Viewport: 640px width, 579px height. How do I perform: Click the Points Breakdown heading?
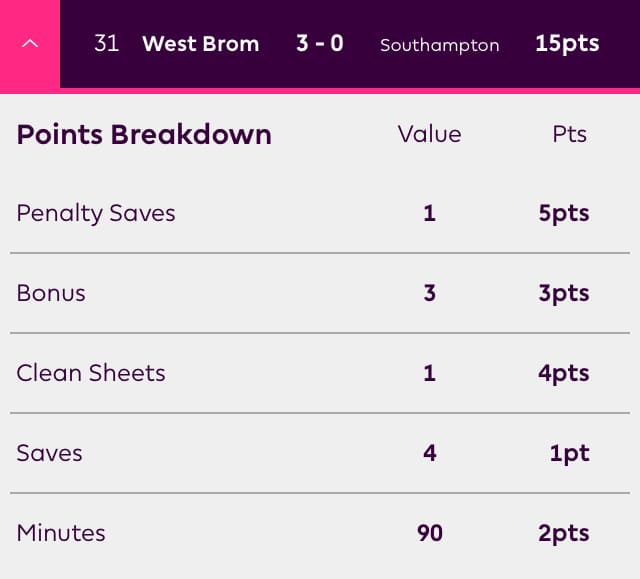click(x=144, y=134)
